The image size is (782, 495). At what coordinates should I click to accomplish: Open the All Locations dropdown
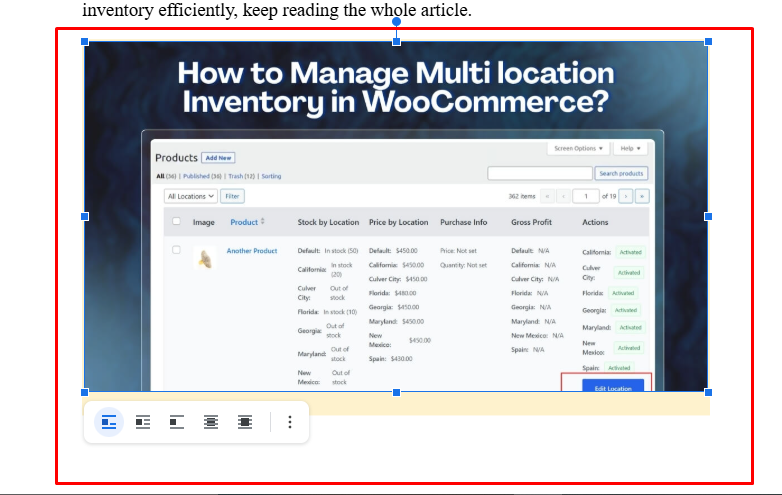(191, 196)
